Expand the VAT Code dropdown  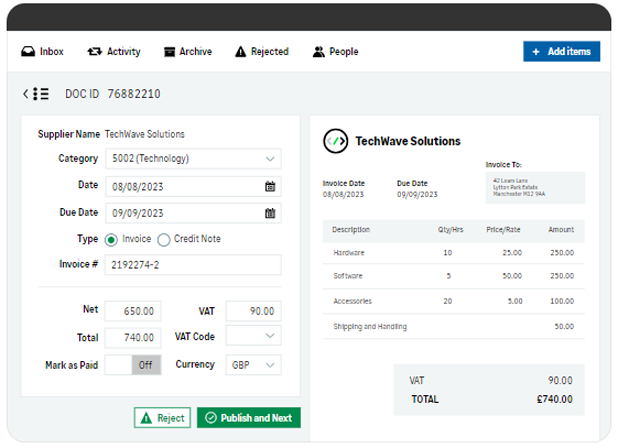pos(253,336)
